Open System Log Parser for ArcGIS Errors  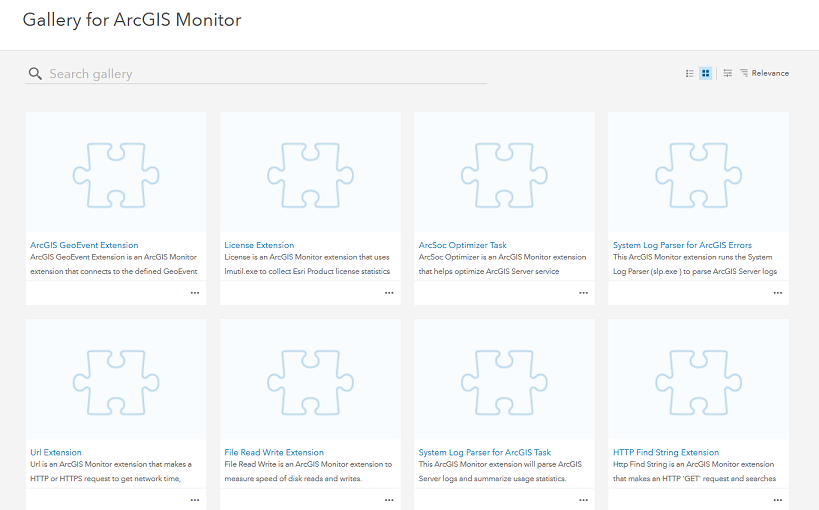click(682, 245)
